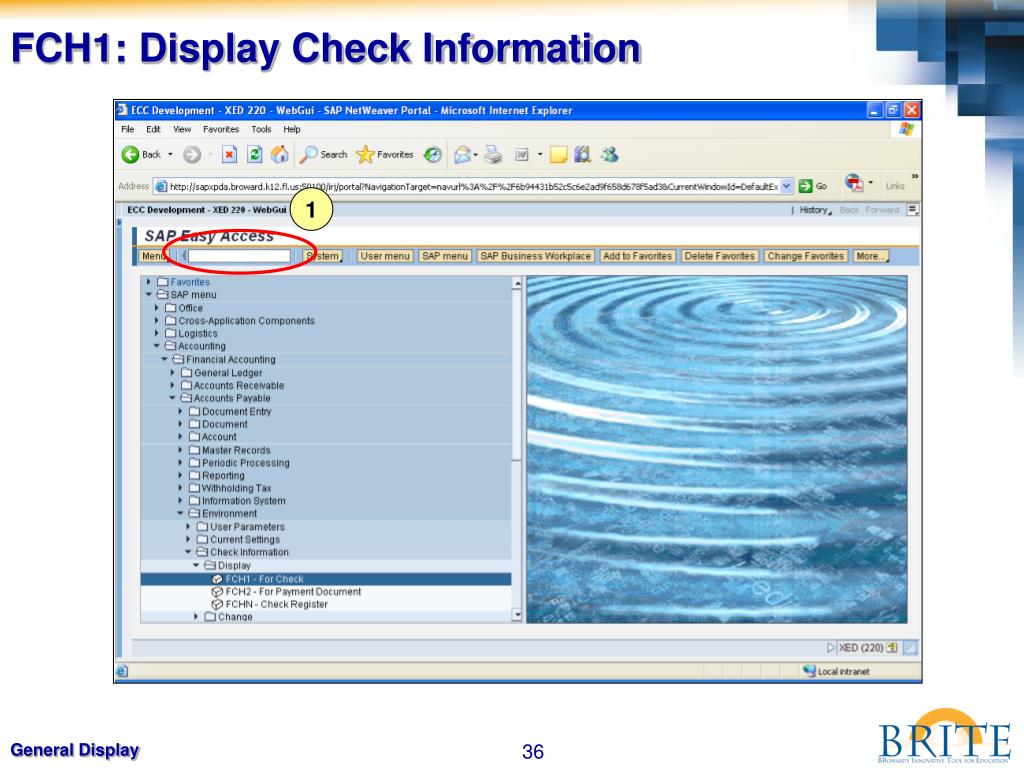Image resolution: width=1024 pixels, height=768 pixels.
Task: Click the Edit with Word icon
Action: 522,155
